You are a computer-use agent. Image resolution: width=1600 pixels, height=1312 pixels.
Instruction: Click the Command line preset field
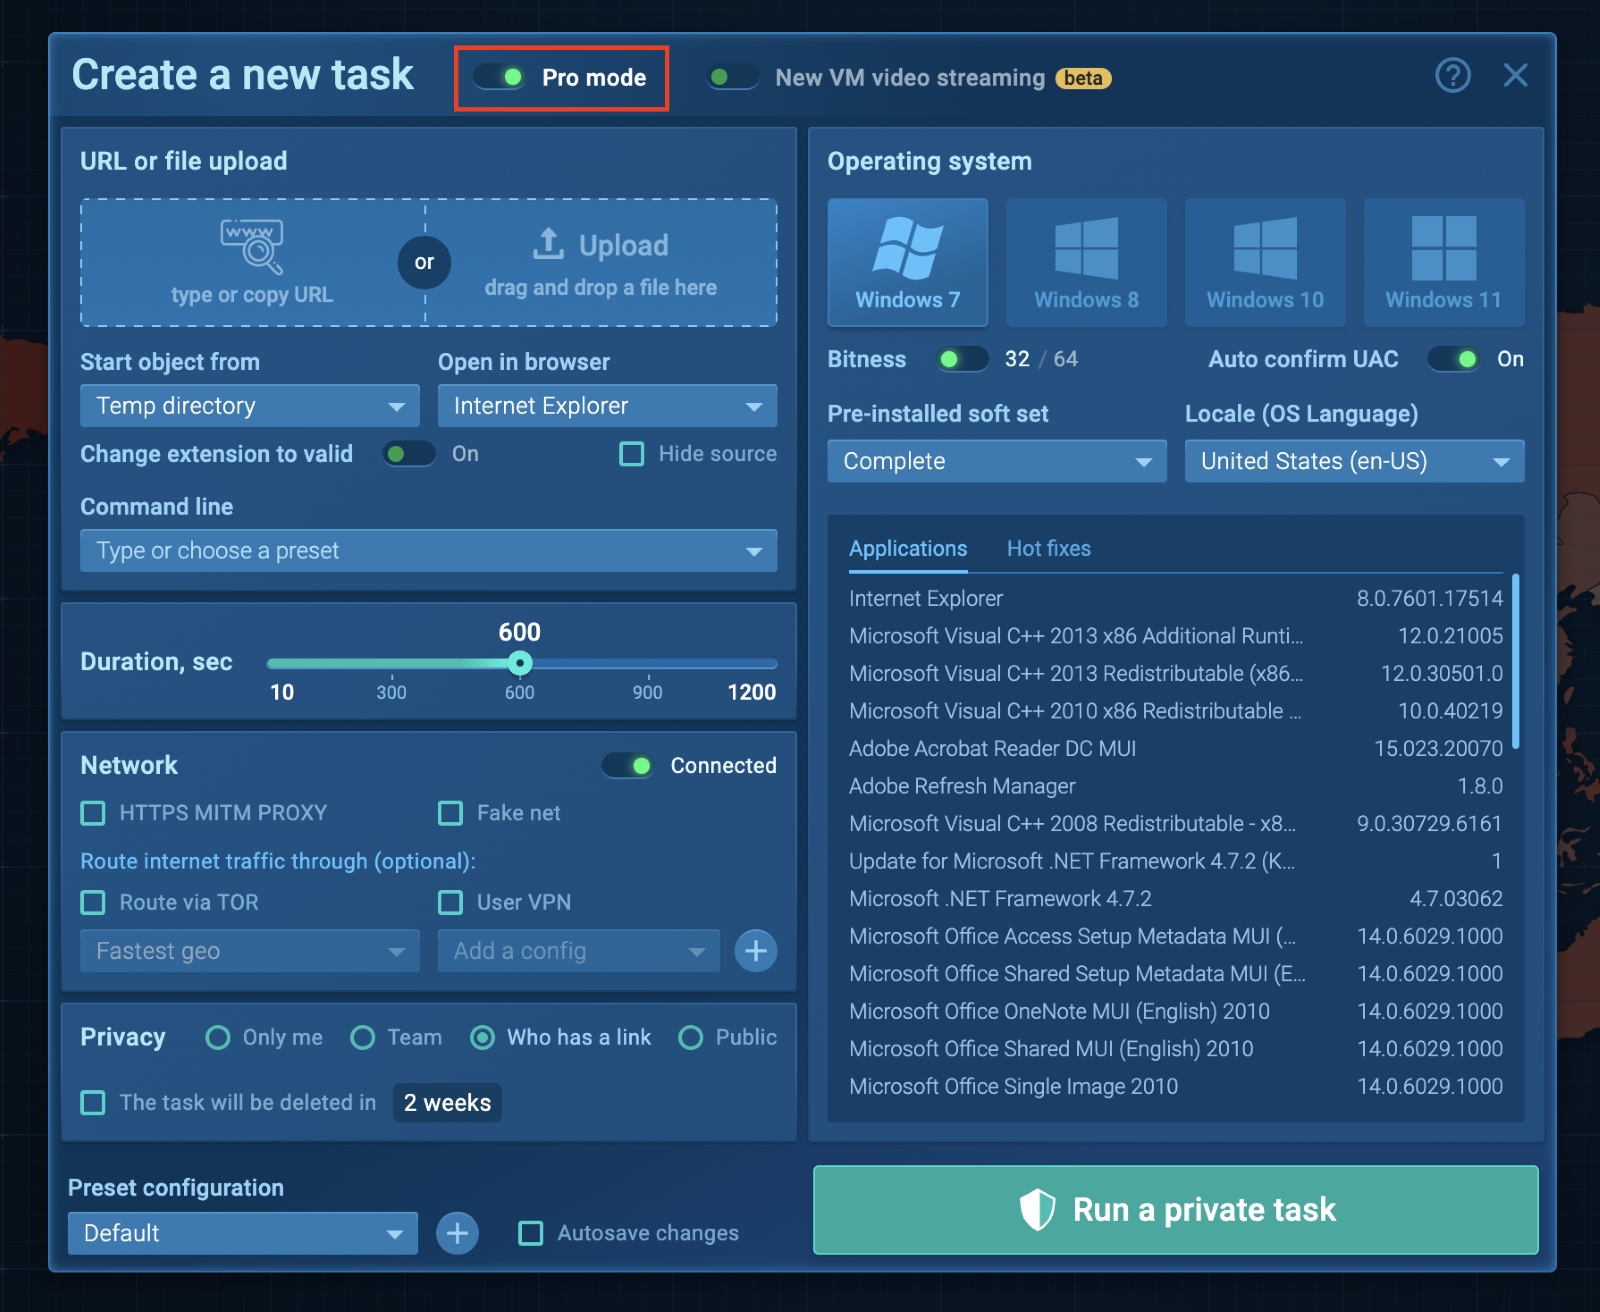pos(428,550)
